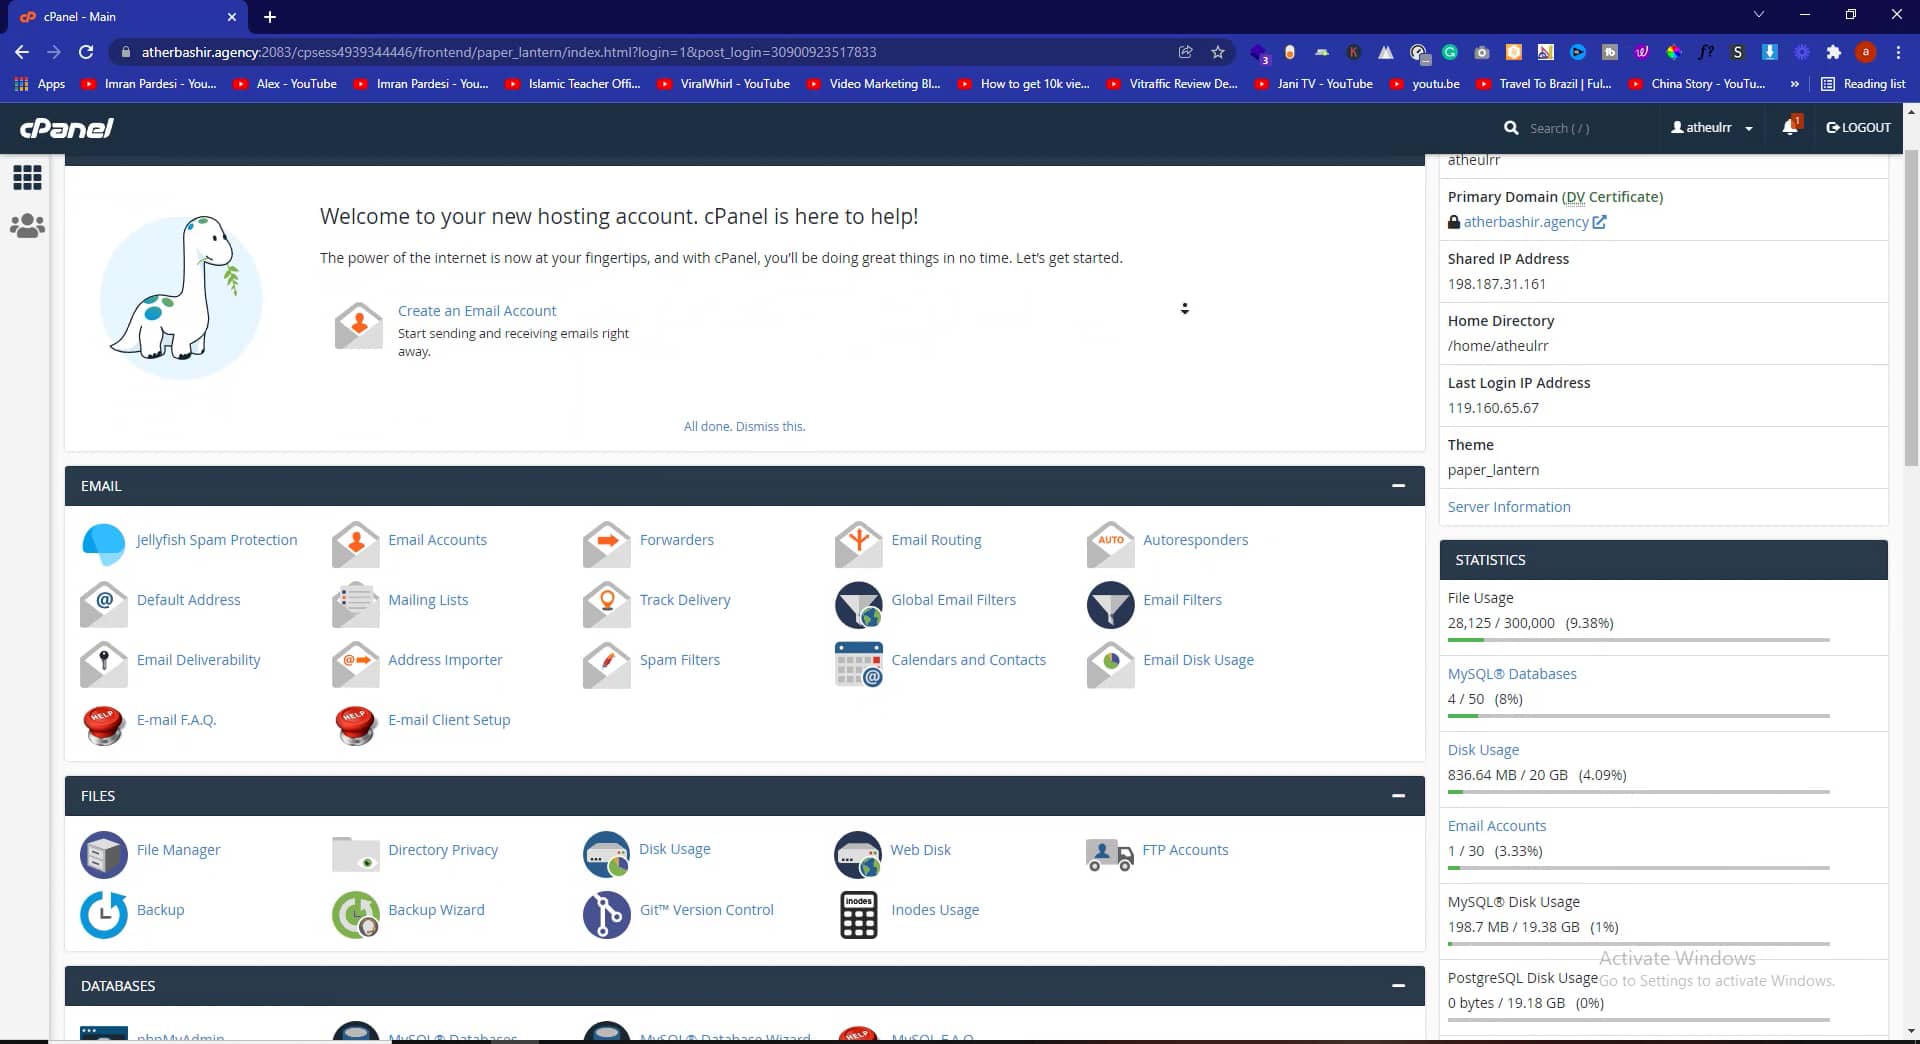
Task: Open the ViralWhirl - YouTube bookmark
Action: click(x=724, y=84)
